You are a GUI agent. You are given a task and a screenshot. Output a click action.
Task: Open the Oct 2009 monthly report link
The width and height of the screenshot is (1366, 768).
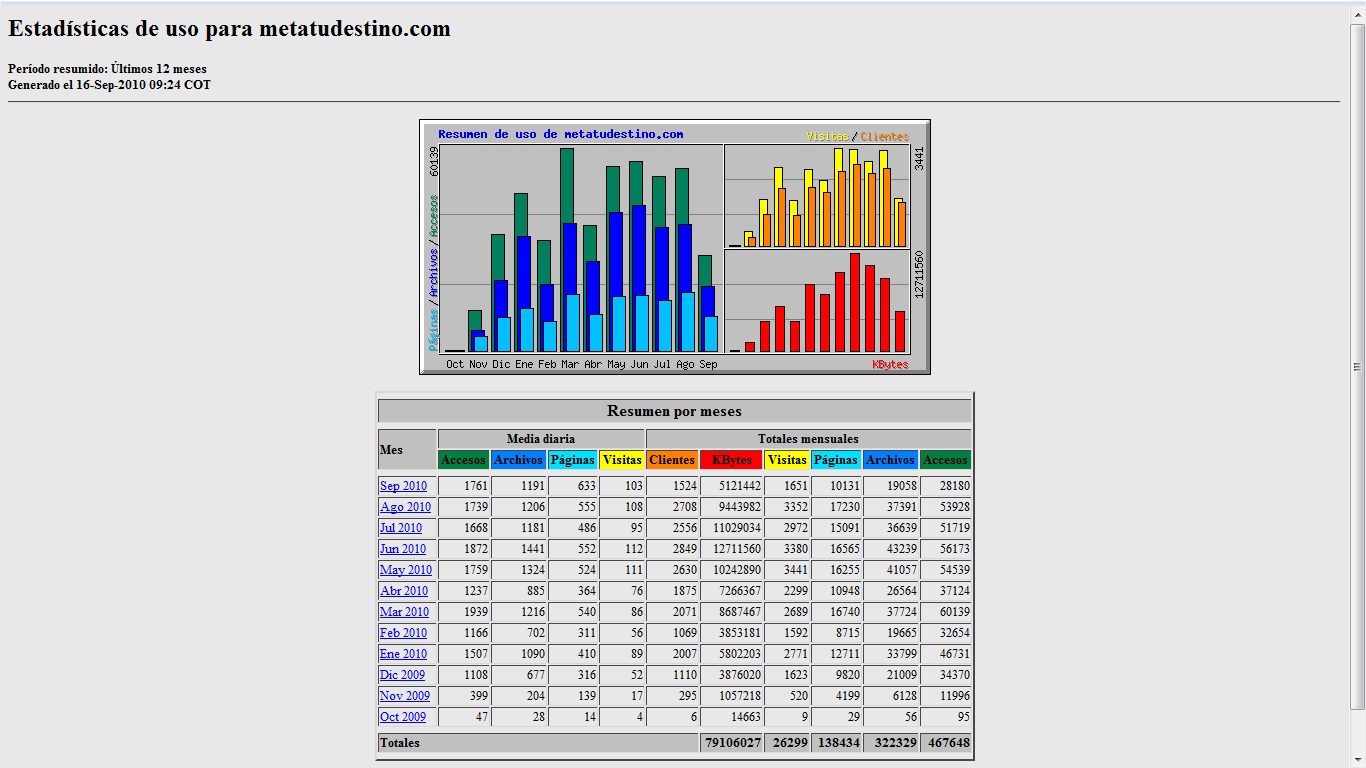[x=403, y=717]
